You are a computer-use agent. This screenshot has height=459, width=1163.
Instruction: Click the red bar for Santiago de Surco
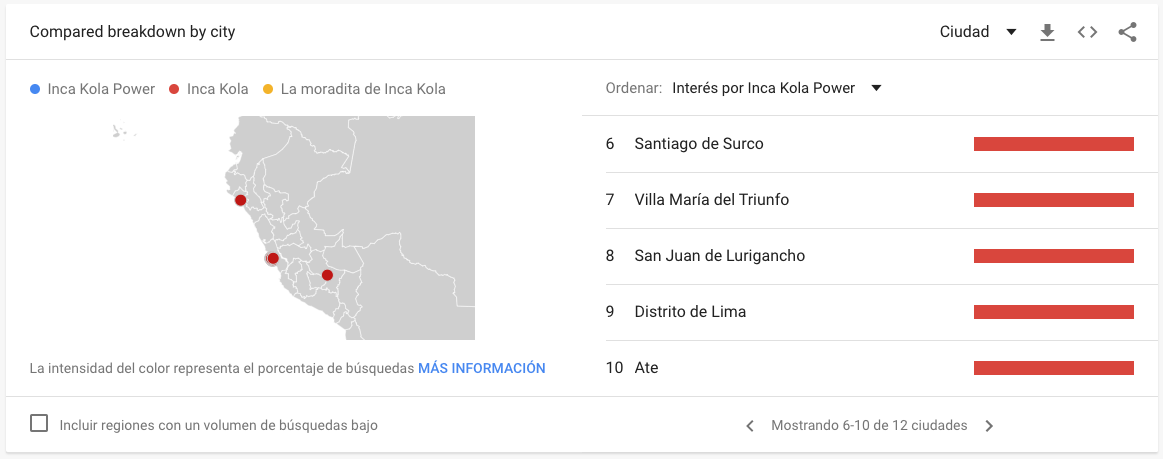click(x=1053, y=144)
